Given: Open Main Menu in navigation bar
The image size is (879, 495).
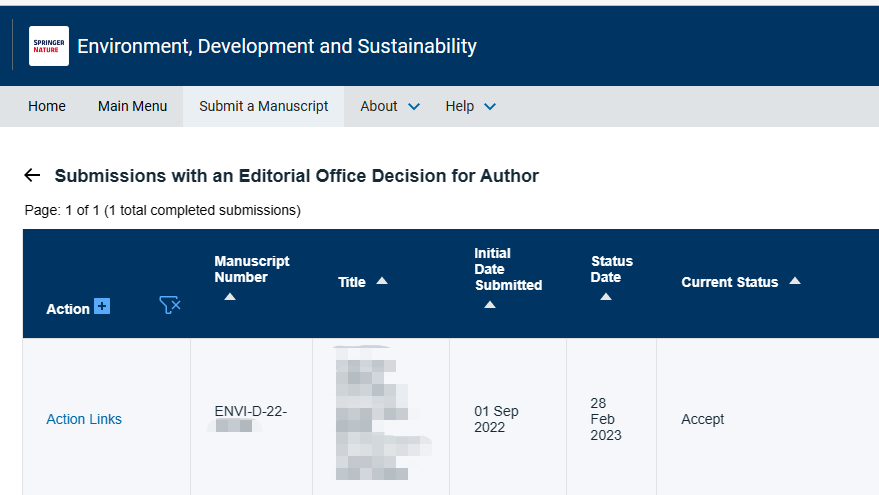Looking at the screenshot, I should pos(132,106).
